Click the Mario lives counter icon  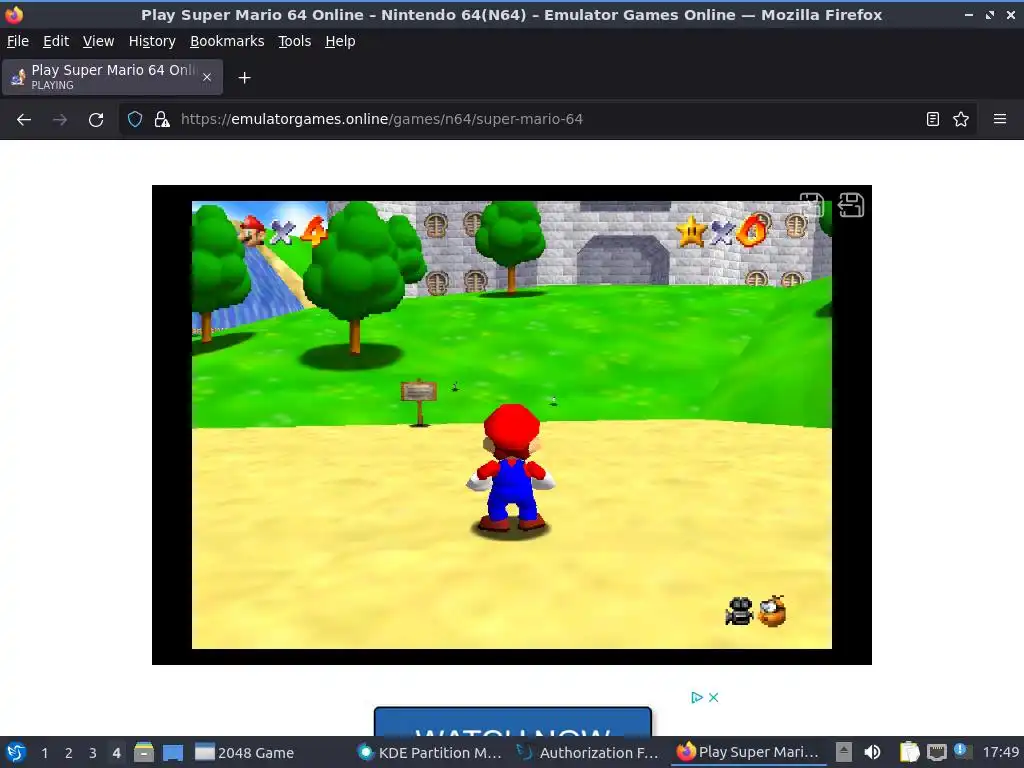pyautogui.click(x=252, y=231)
